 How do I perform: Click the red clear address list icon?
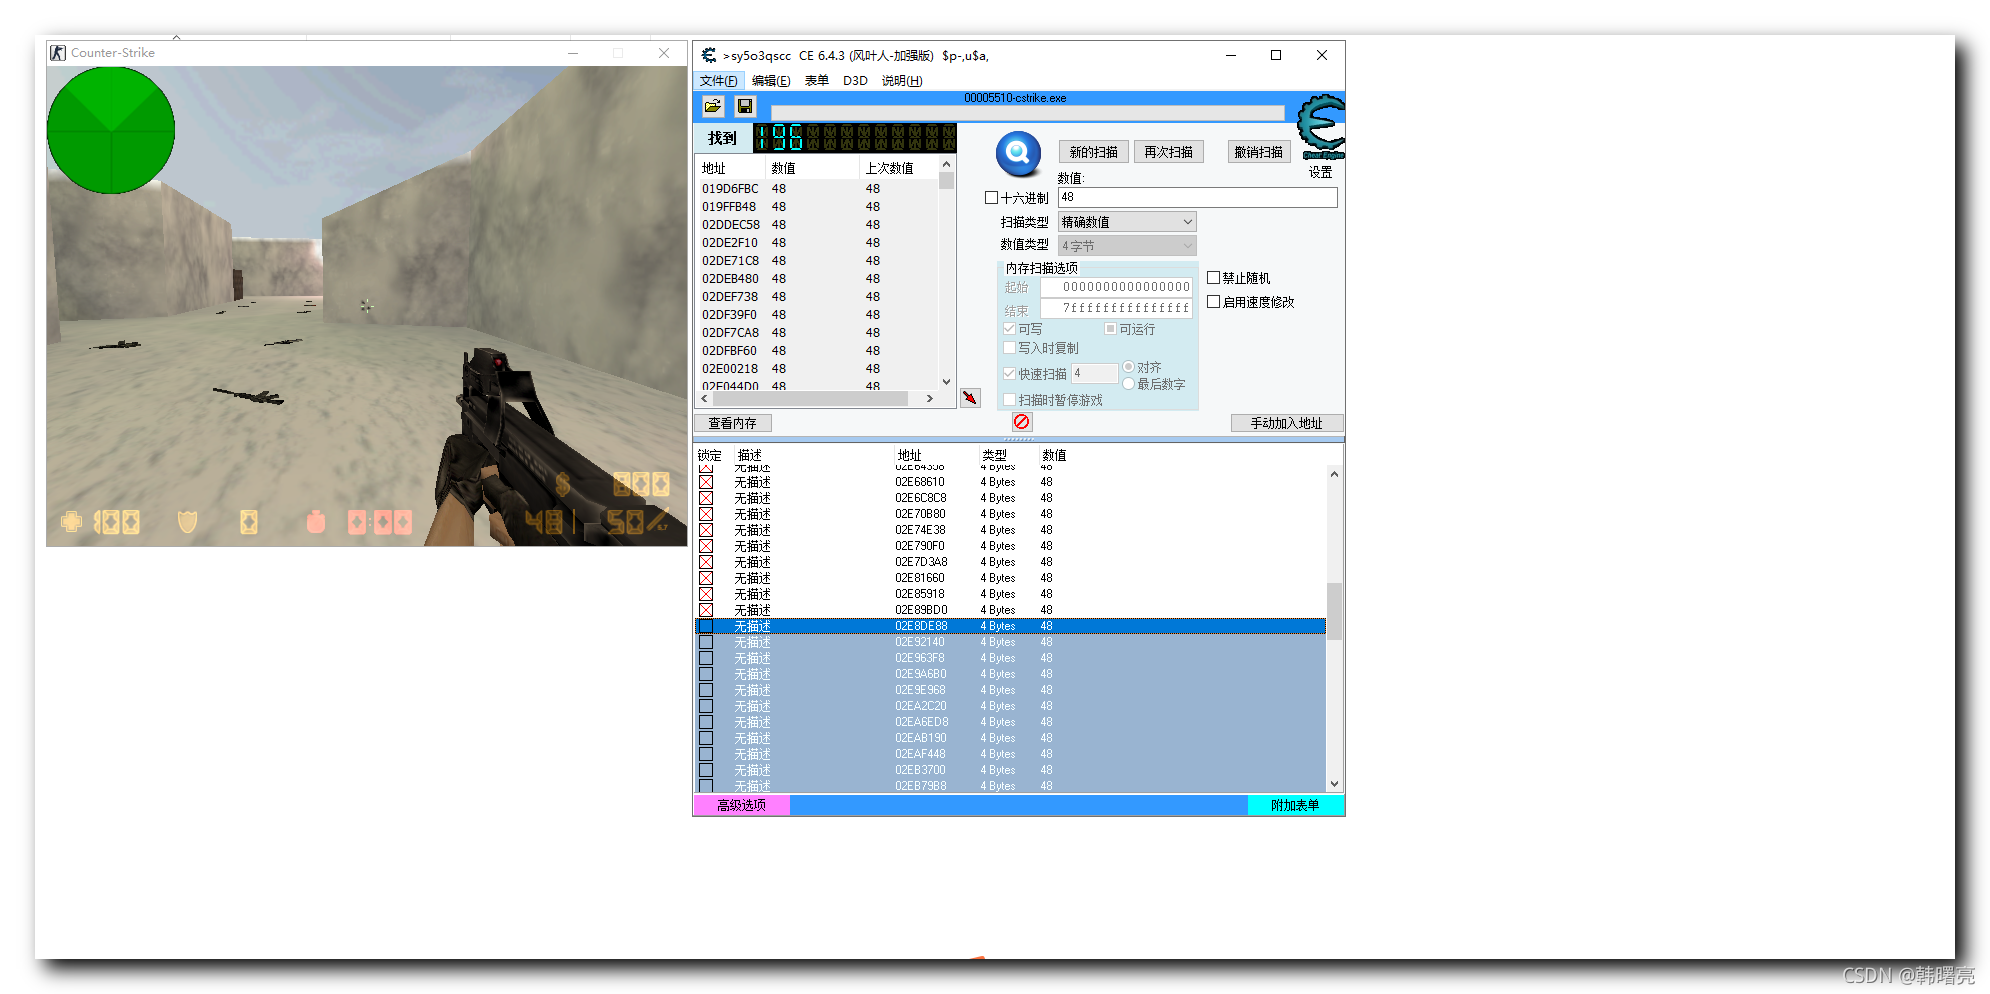1021,422
